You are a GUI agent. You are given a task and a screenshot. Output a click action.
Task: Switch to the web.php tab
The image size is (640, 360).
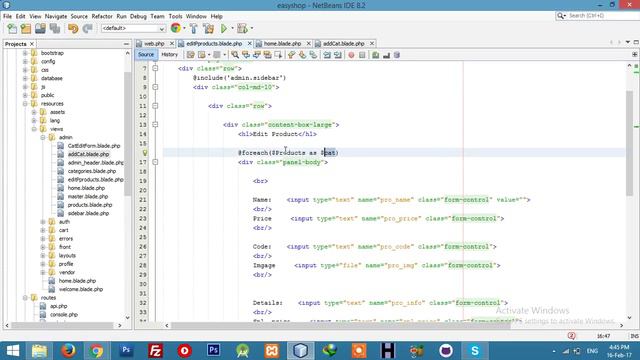pyautogui.click(x=154, y=43)
